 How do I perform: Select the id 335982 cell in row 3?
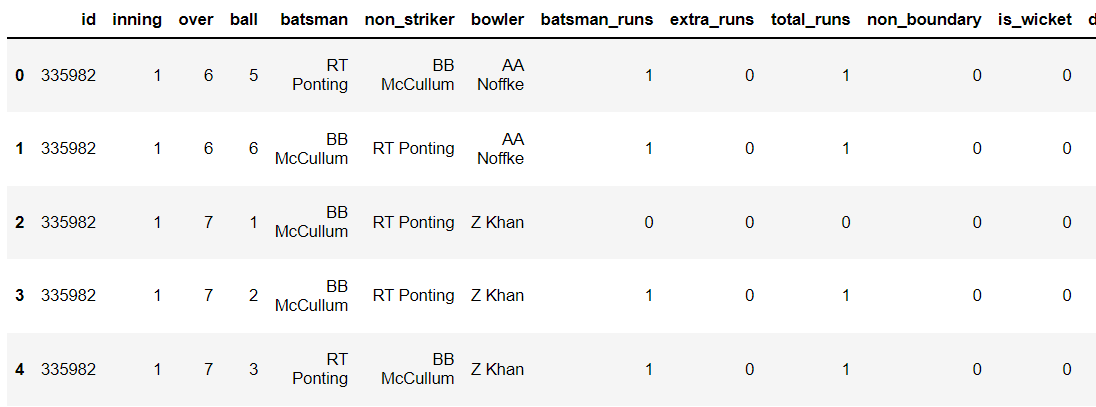(x=68, y=296)
